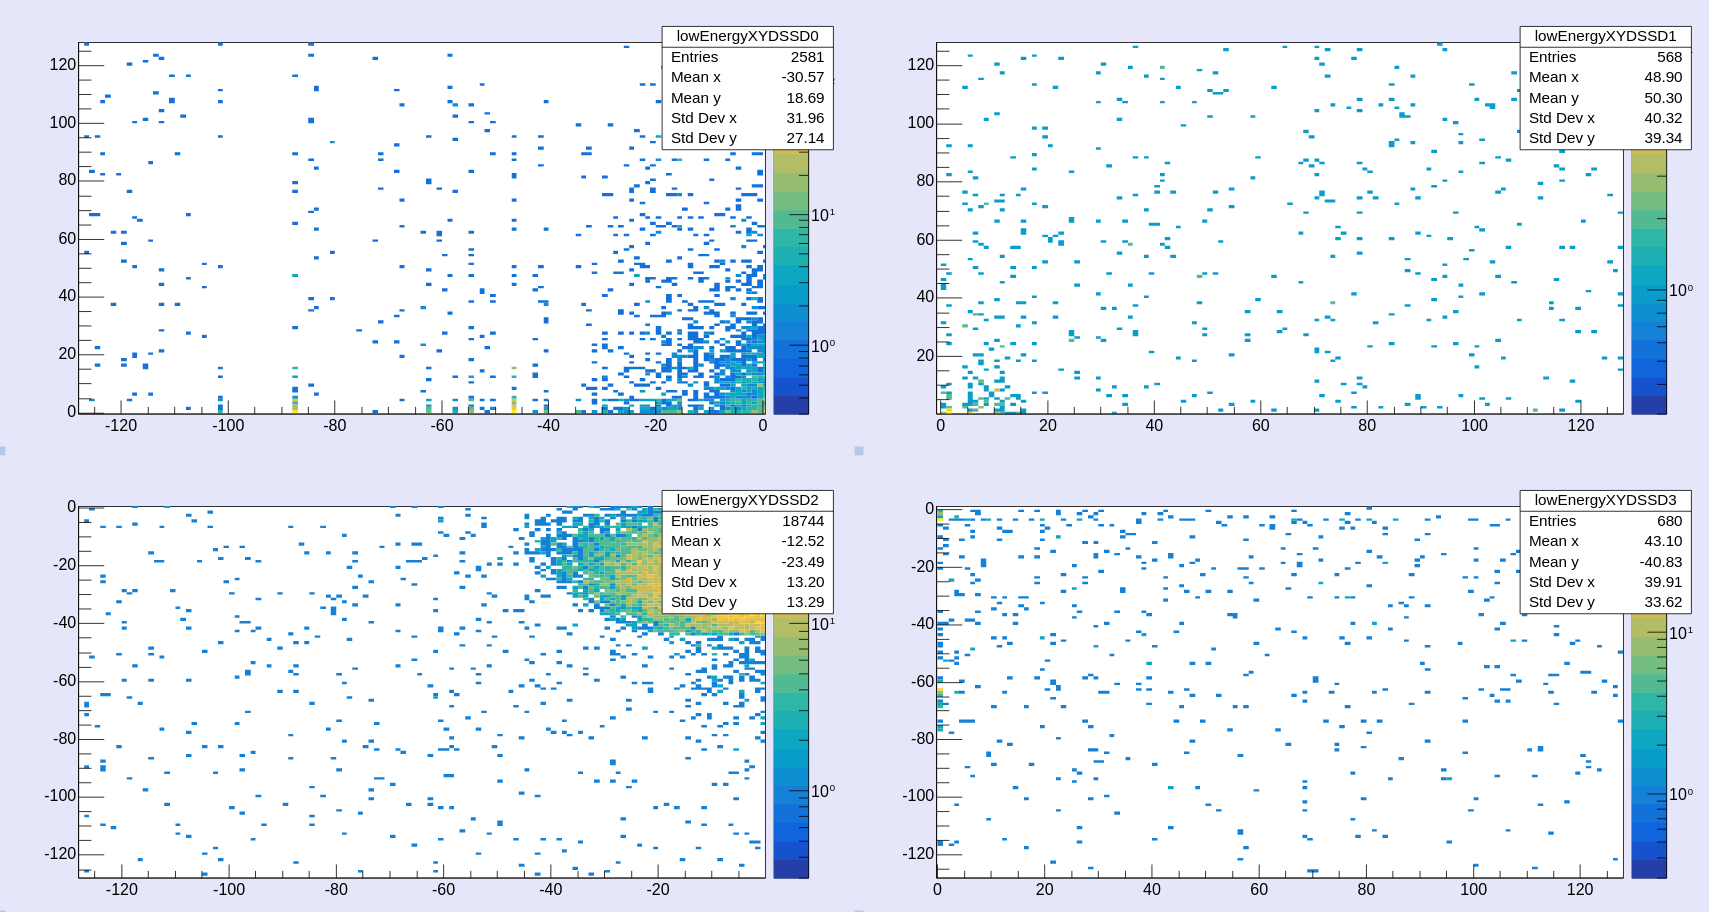
Task: Click the -60 axis label of DSSD0 plot
Action: point(442,425)
